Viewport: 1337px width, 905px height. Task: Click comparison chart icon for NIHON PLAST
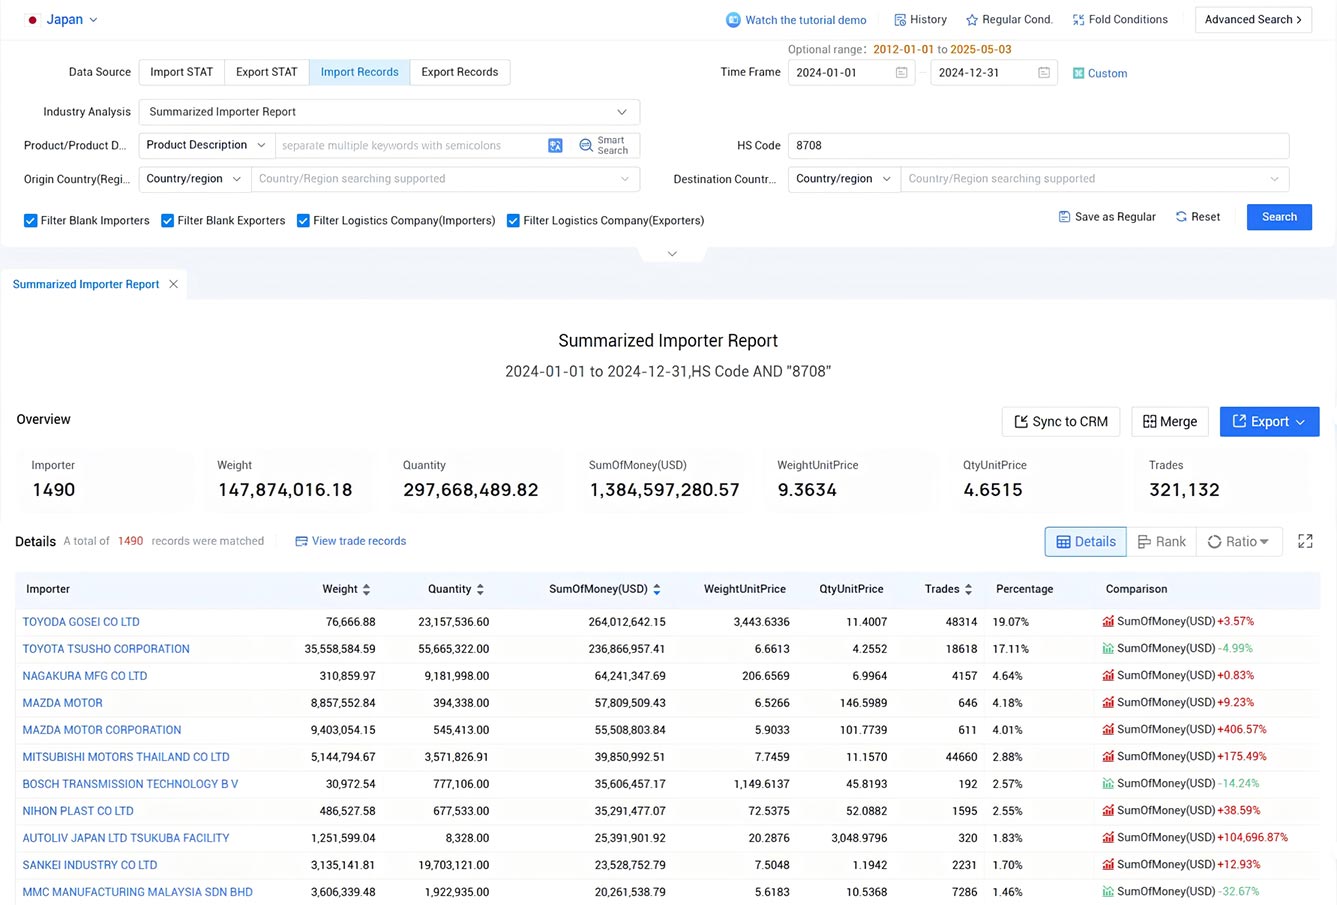tap(1108, 811)
